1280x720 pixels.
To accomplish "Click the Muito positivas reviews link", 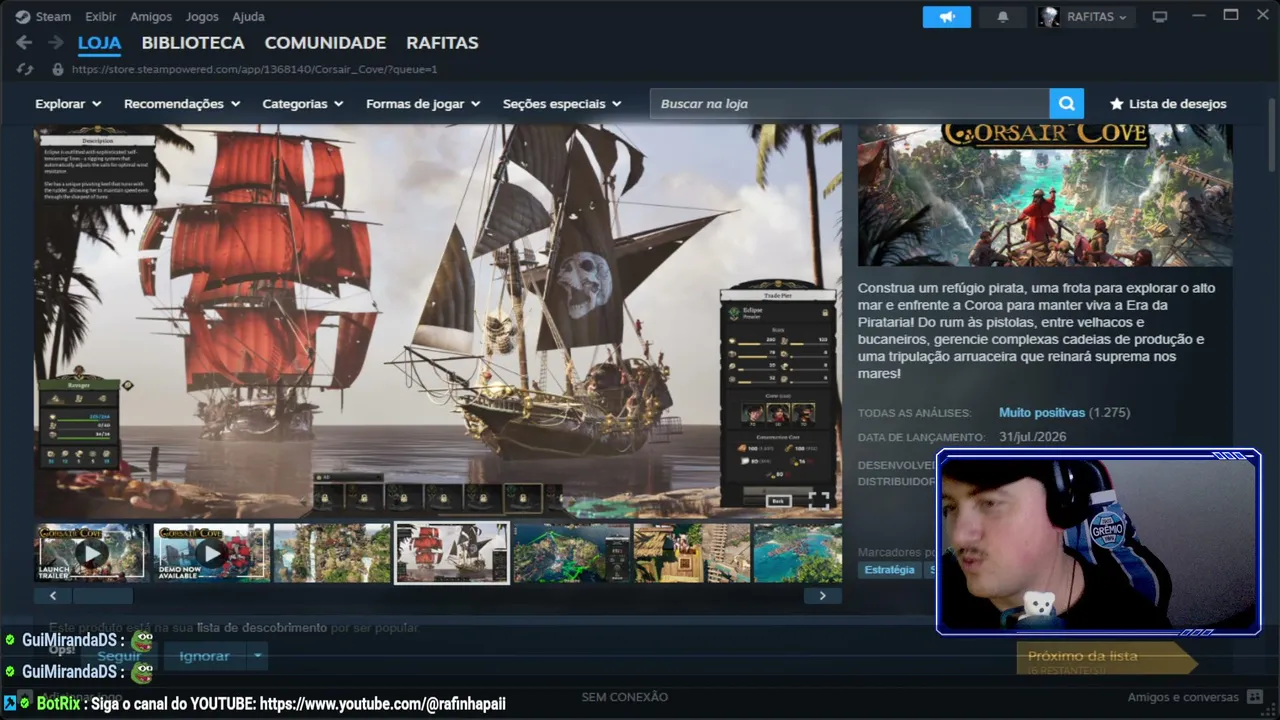I will 1042,413.
